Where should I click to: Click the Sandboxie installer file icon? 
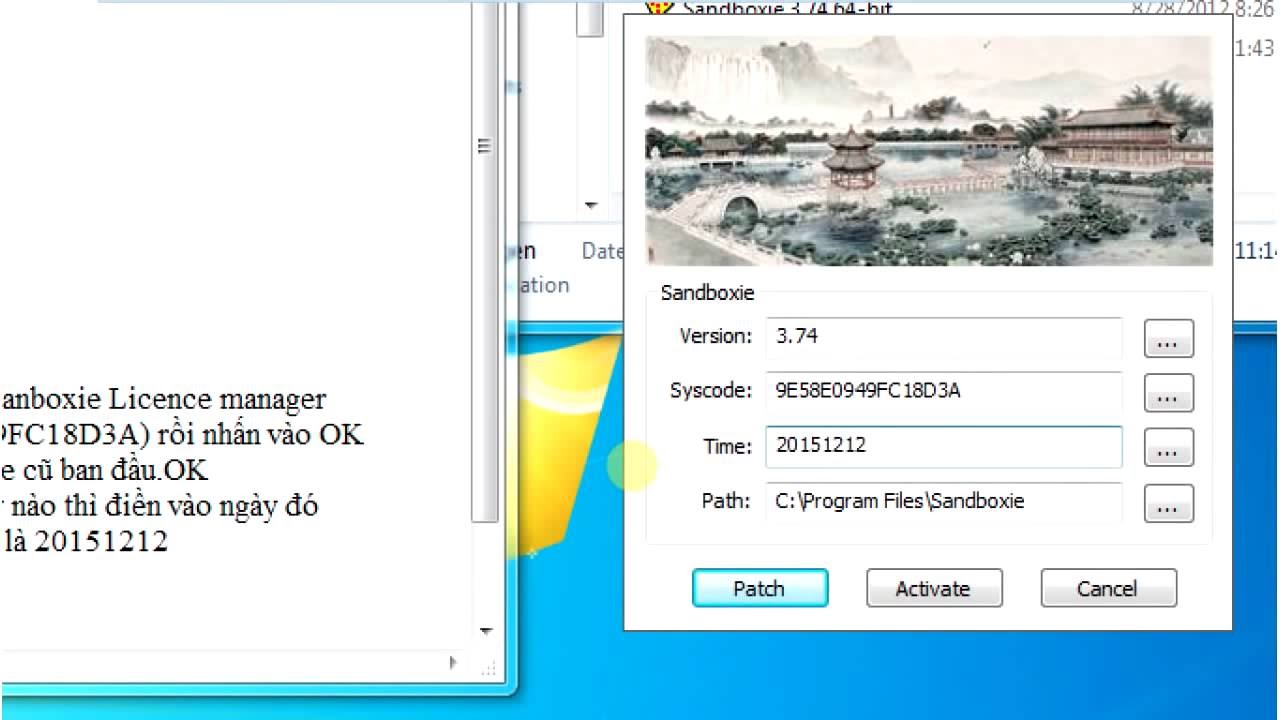(659, 8)
